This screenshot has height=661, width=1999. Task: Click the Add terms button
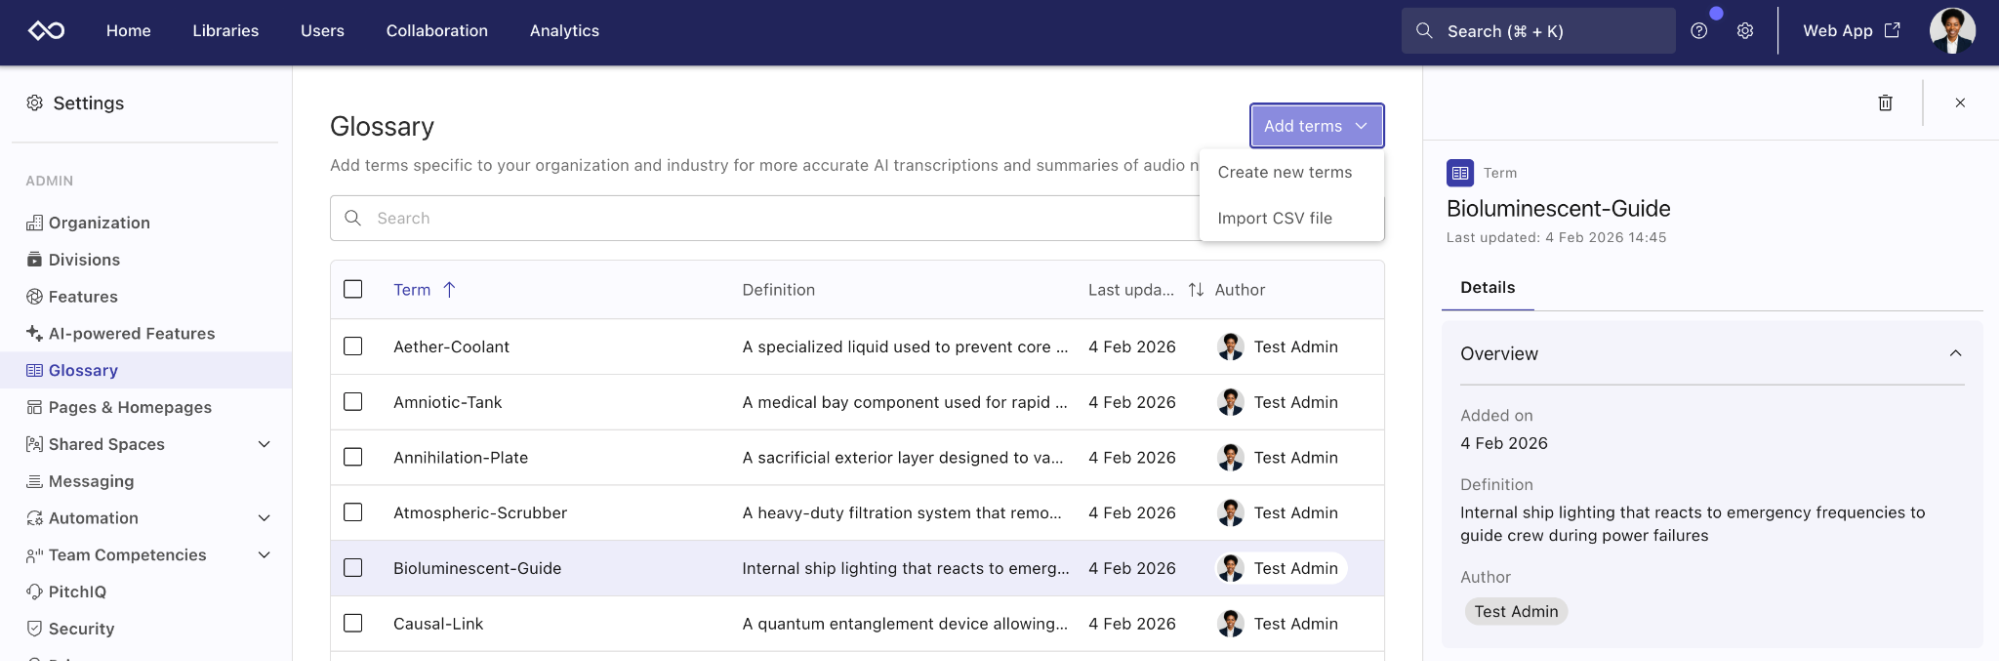click(1315, 126)
